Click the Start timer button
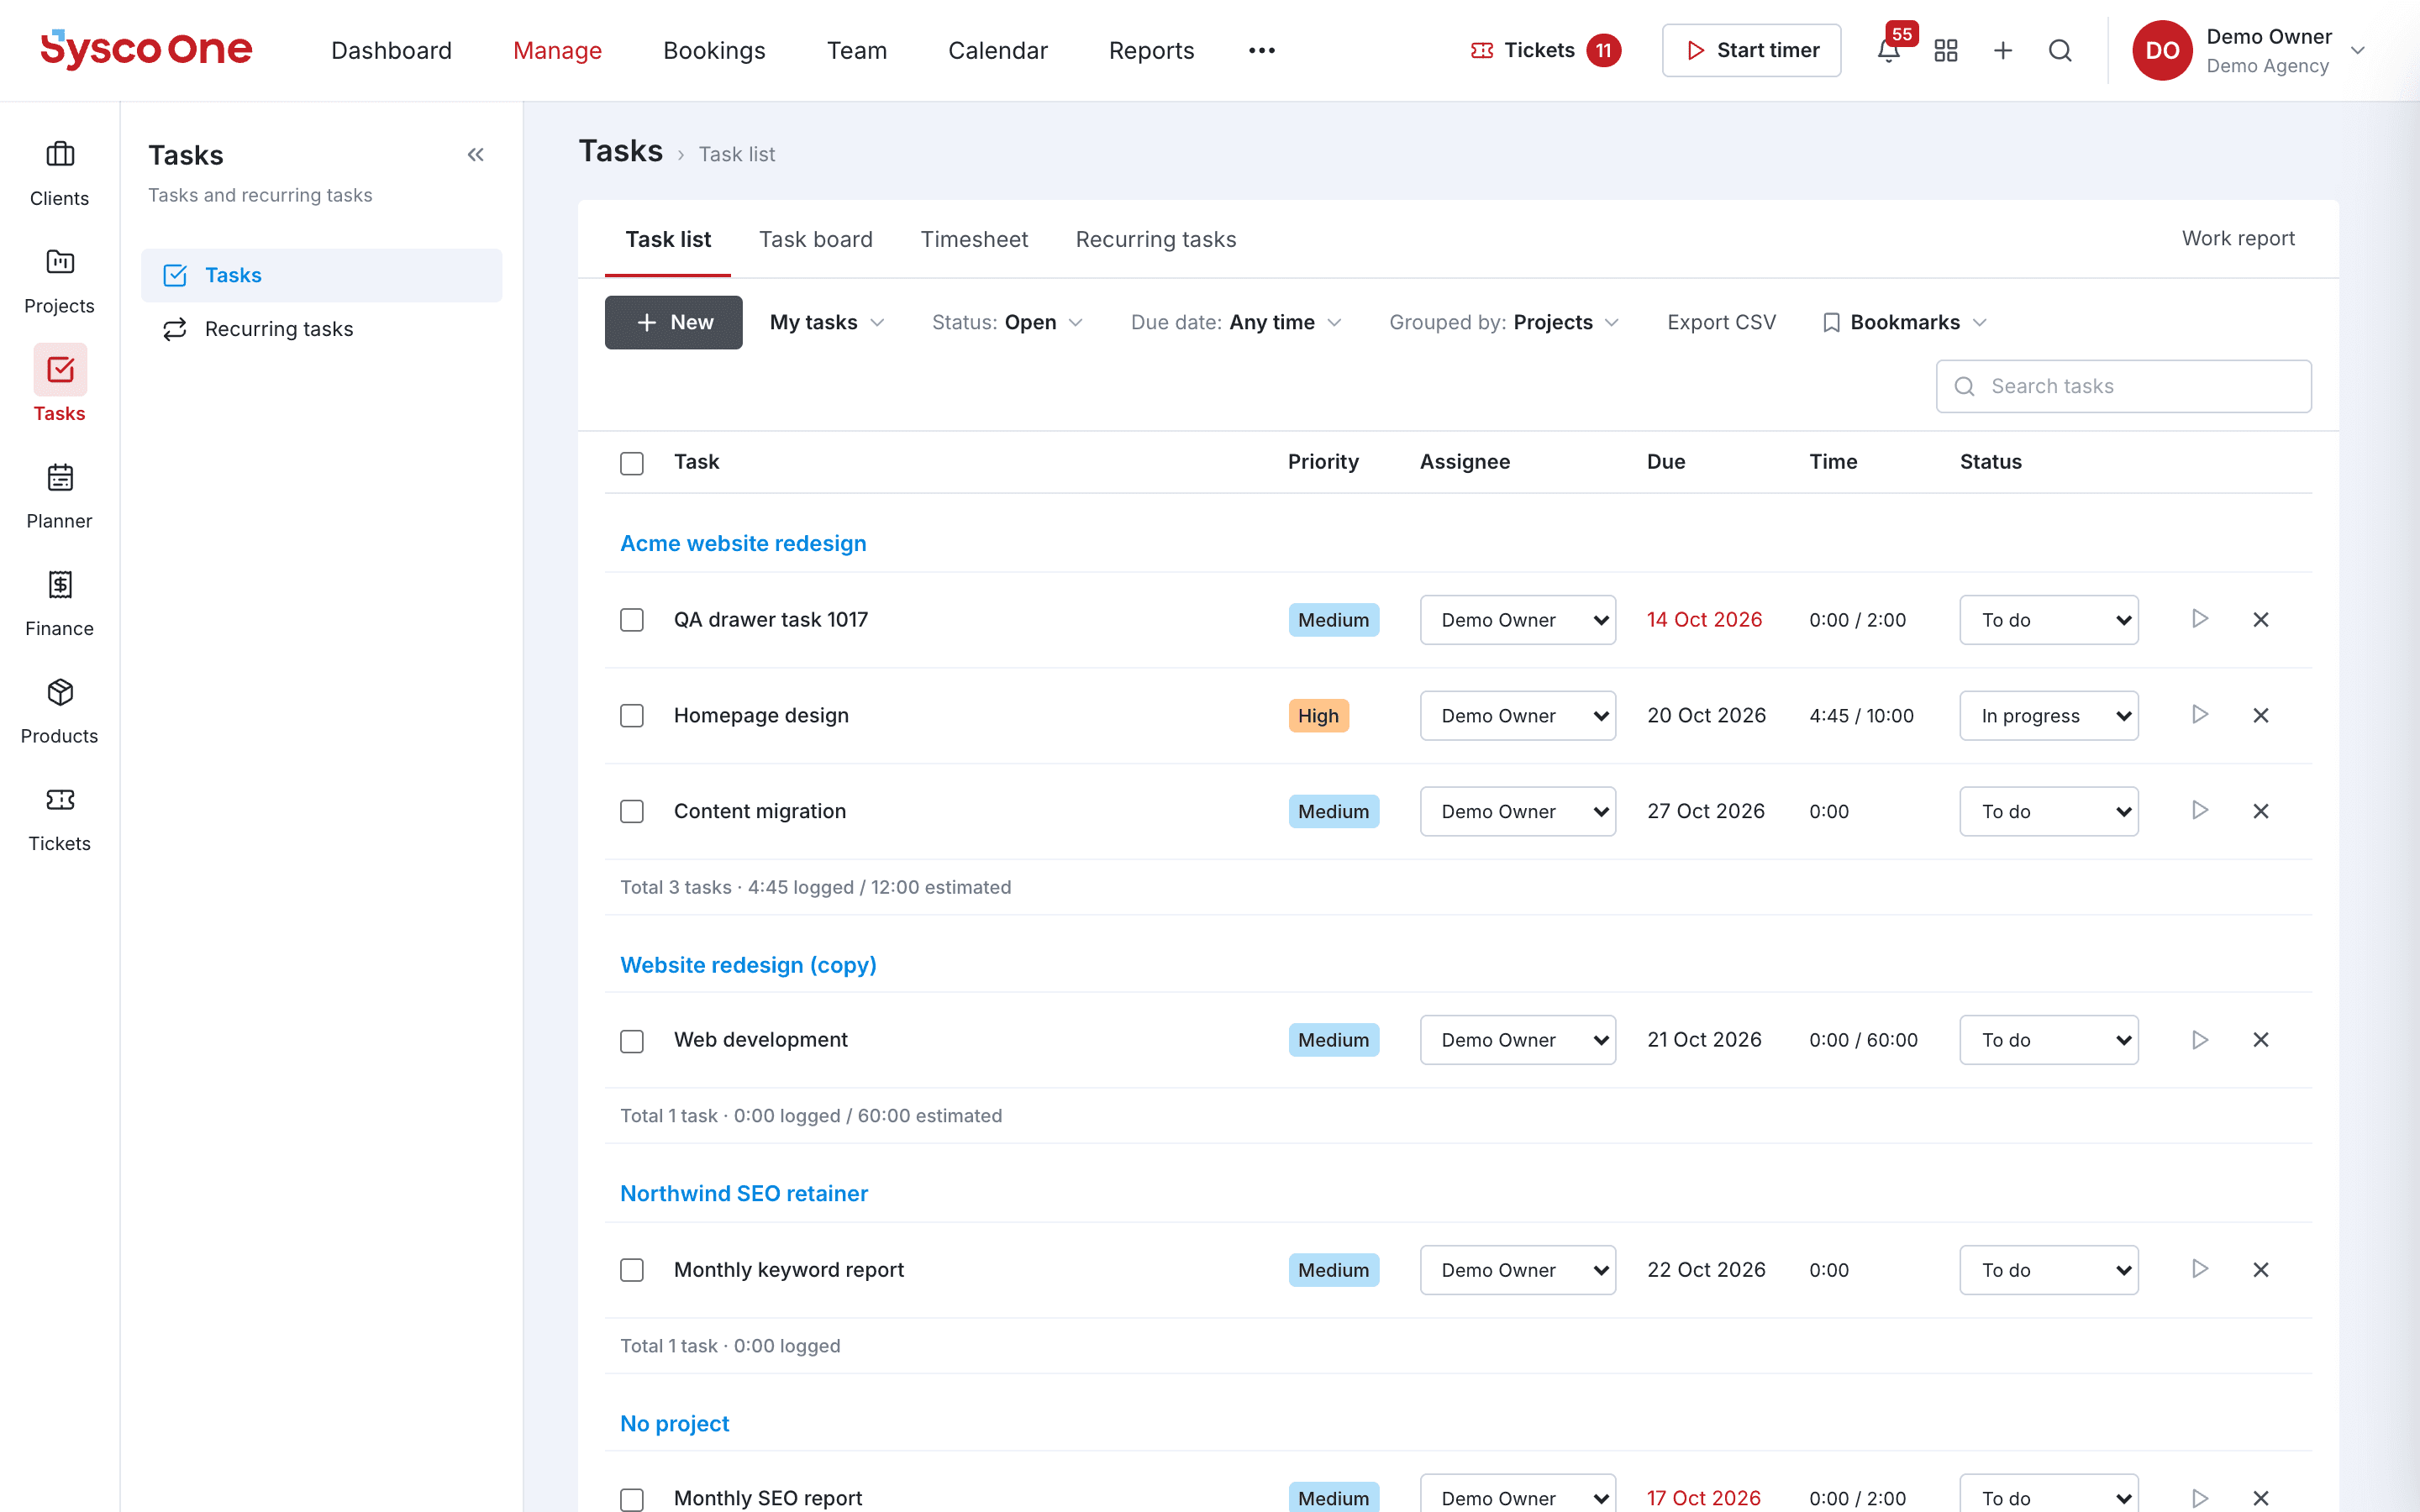Image resolution: width=2420 pixels, height=1512 pixels. coord(1751,50)
